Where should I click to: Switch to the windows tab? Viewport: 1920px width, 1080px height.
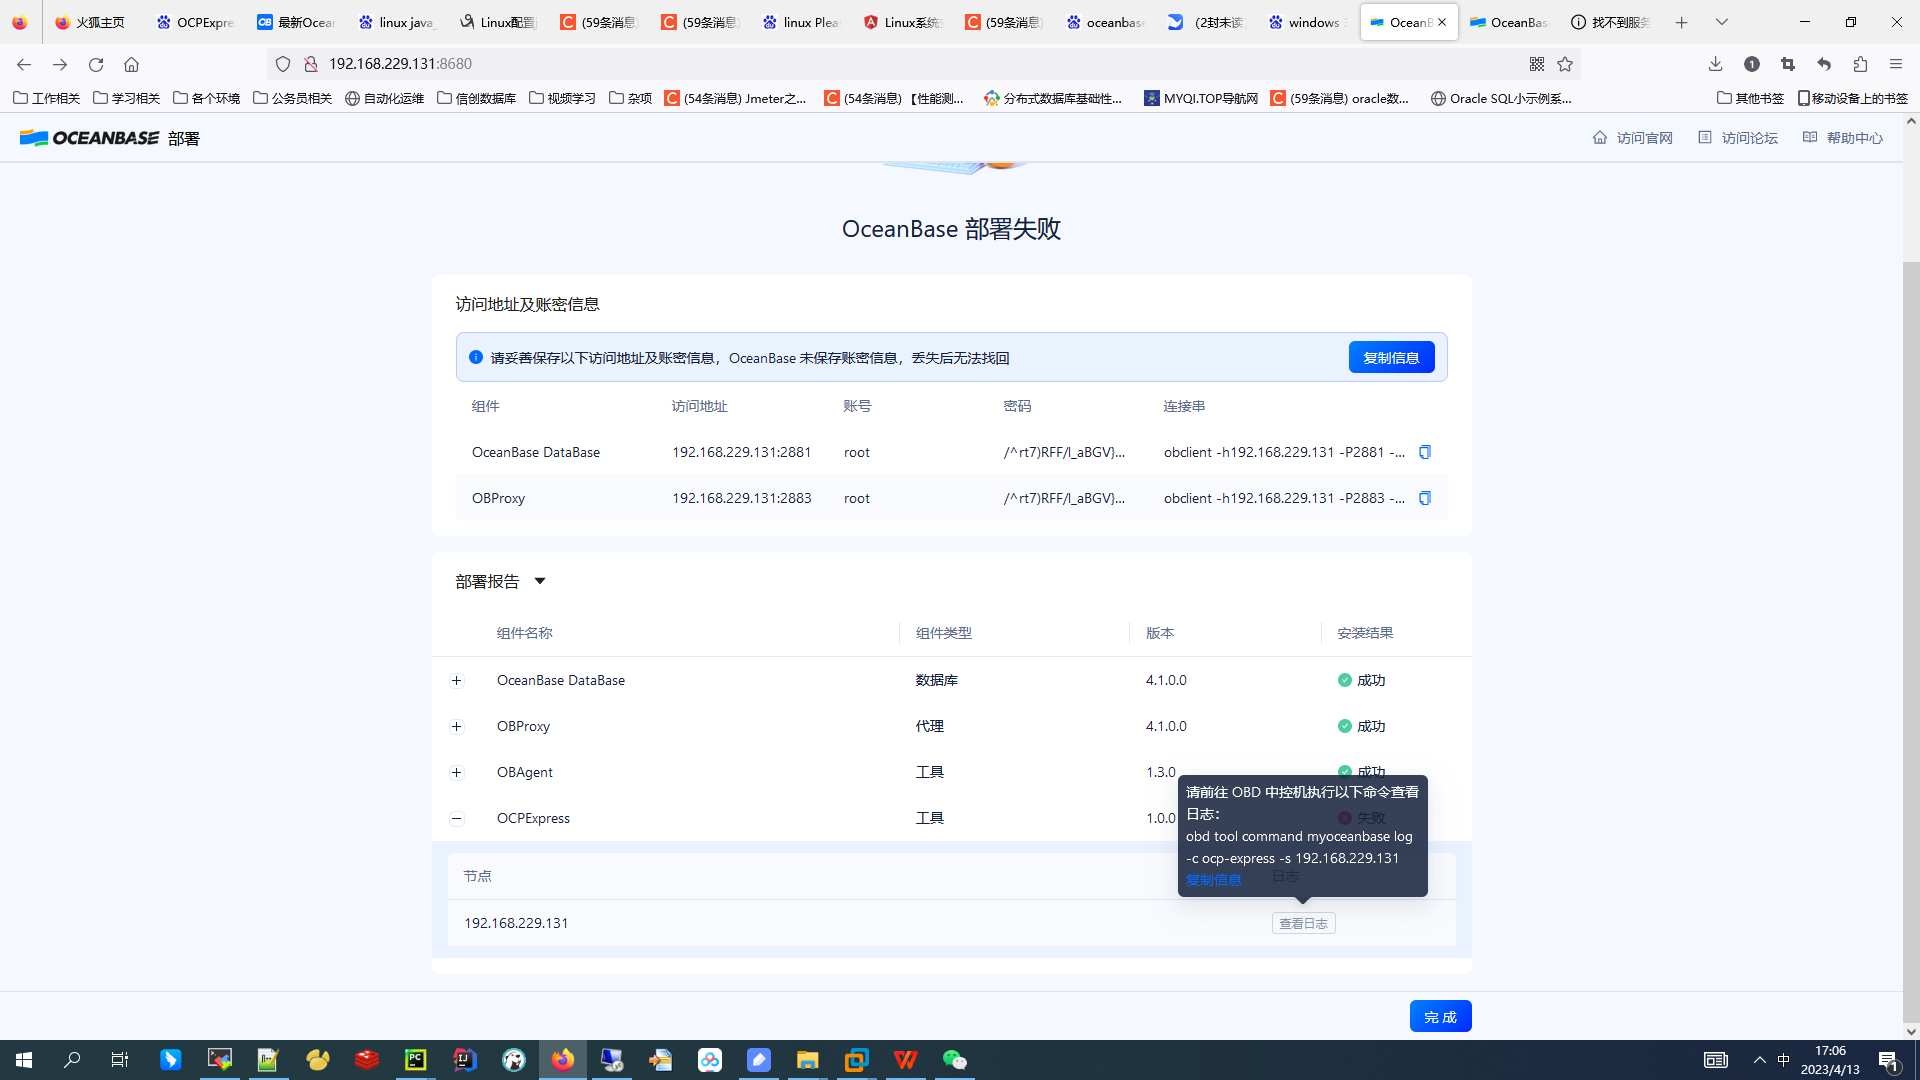point(1306,22)
